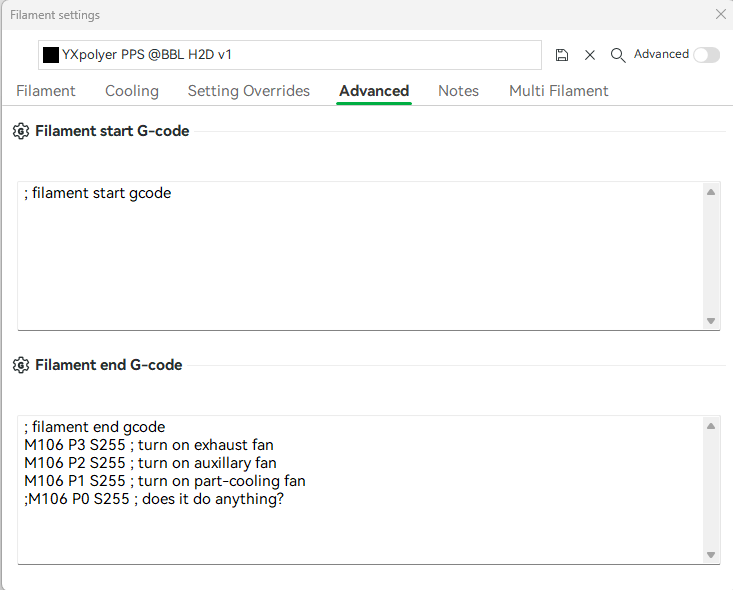Click the up arrow of start G-code scrollbar
733x590 pixels.
click(711, 192)
